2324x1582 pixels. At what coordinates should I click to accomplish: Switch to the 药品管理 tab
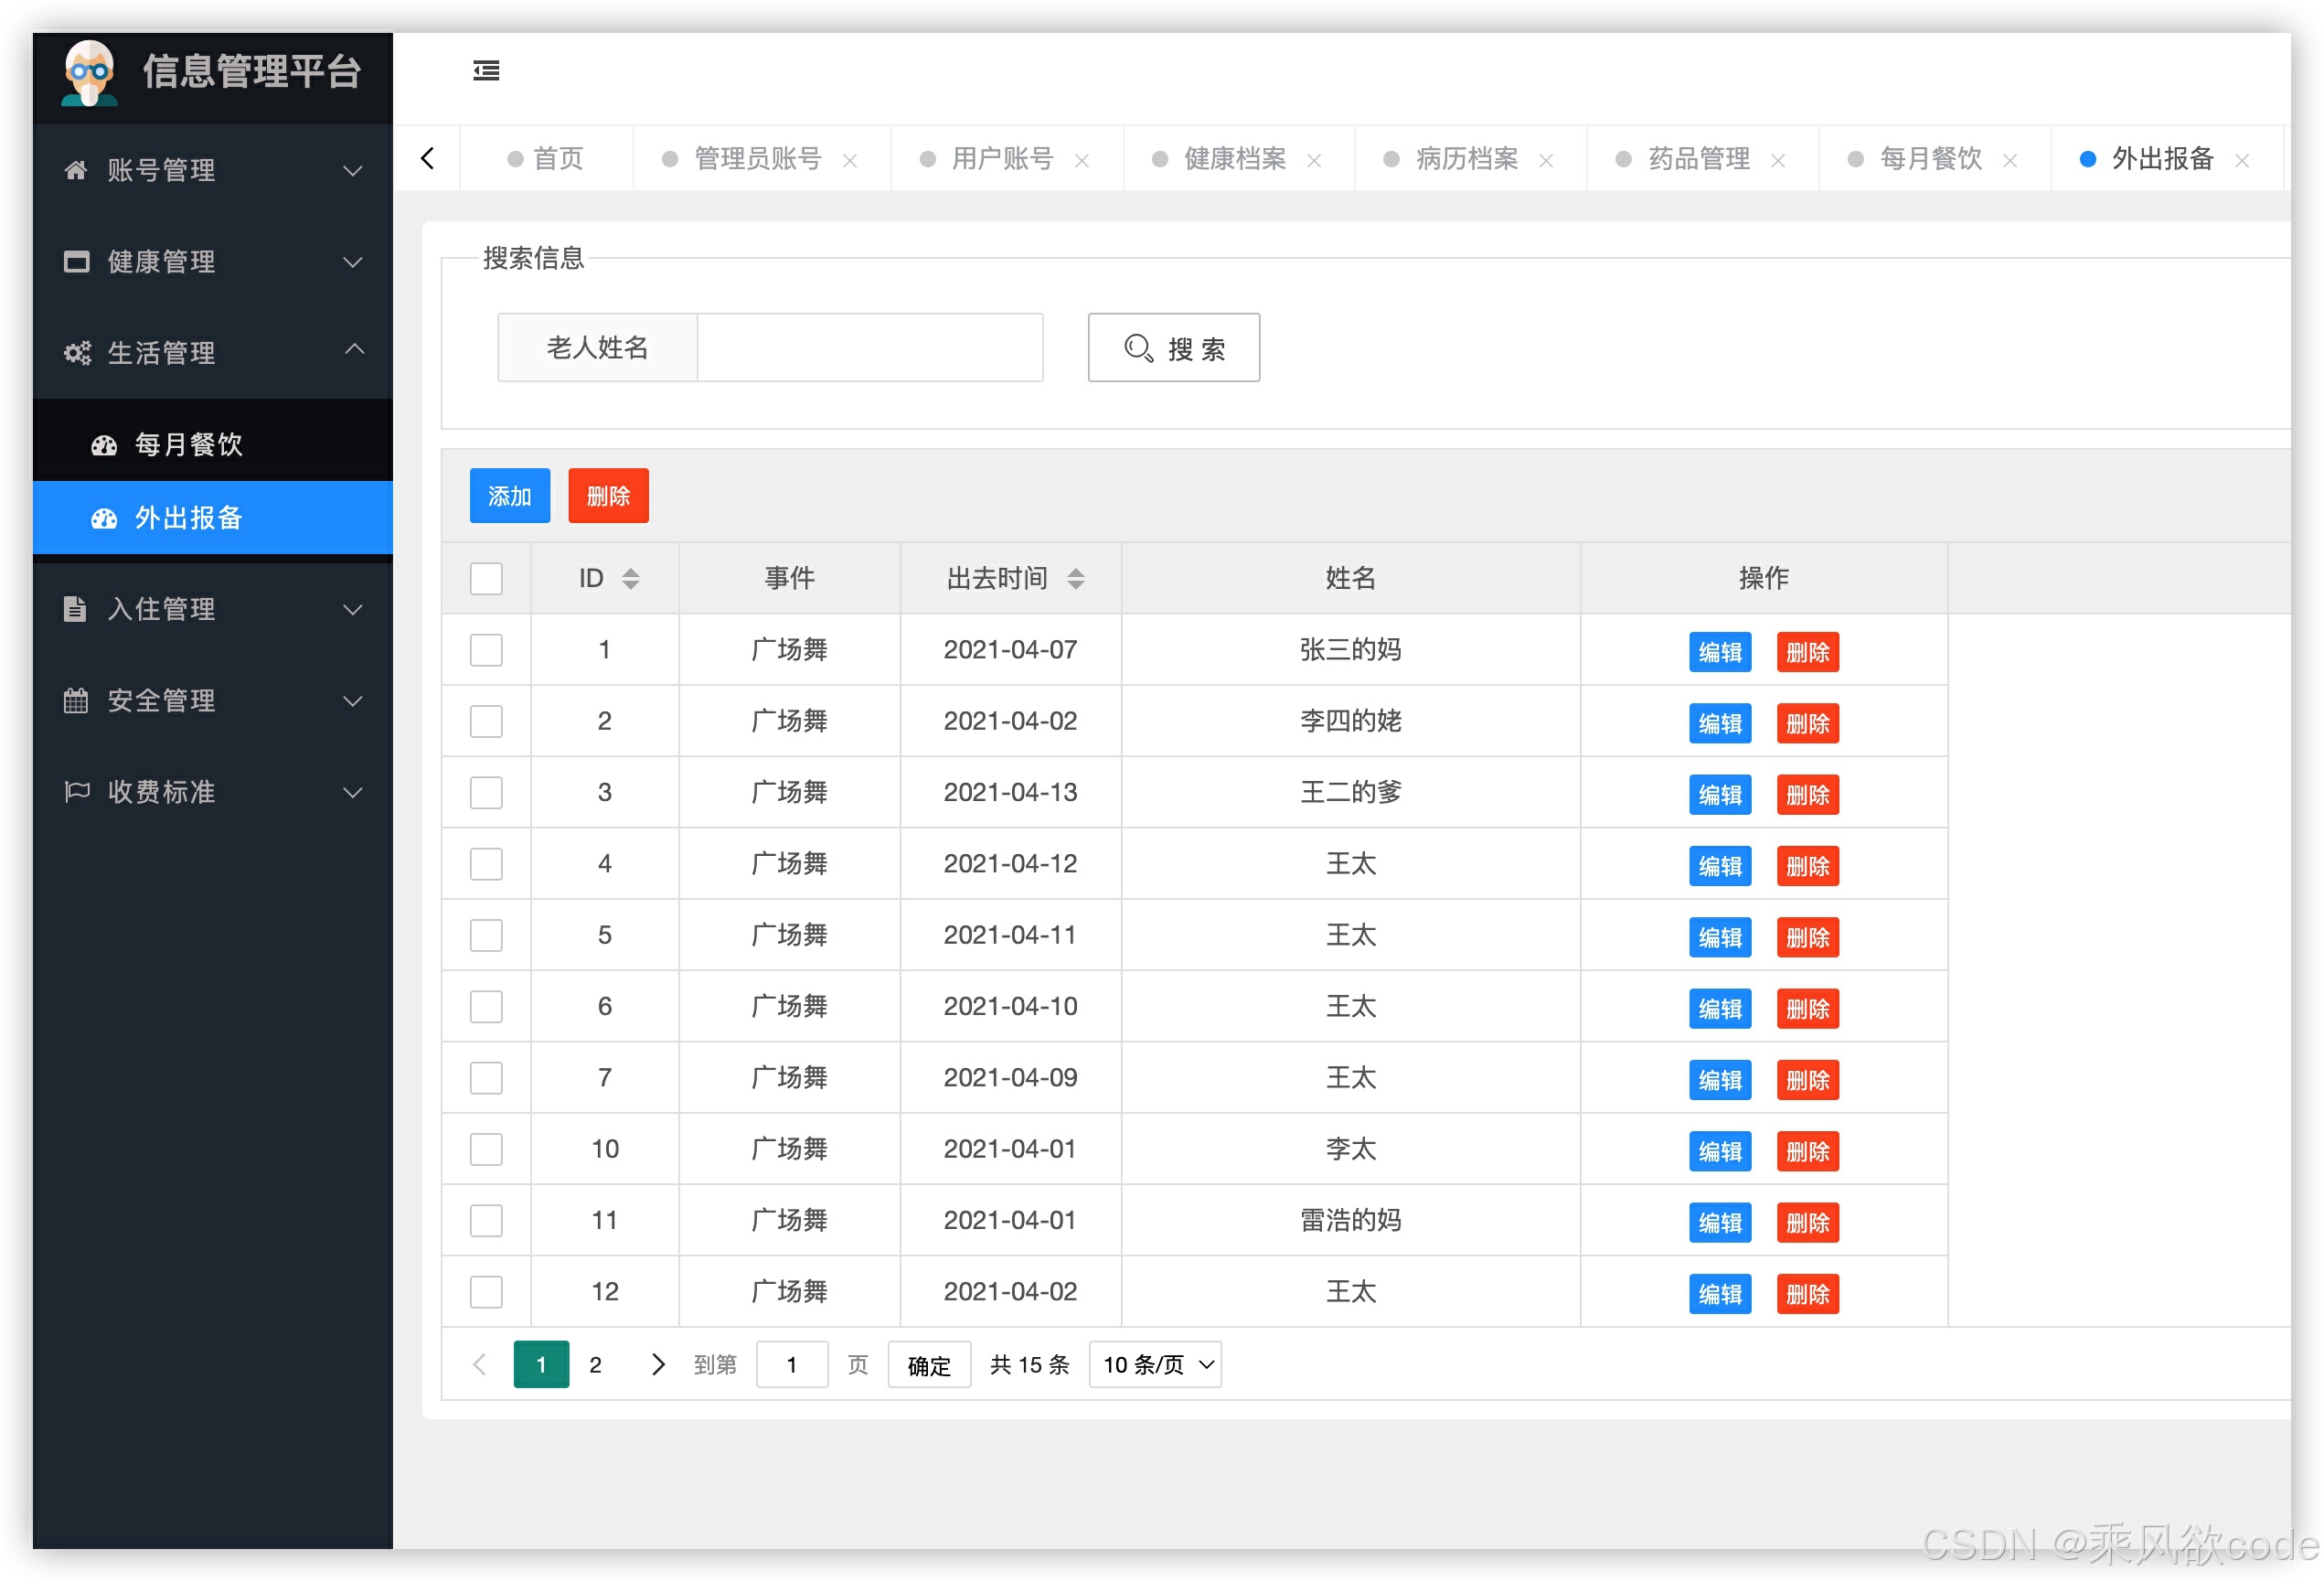1700,158
